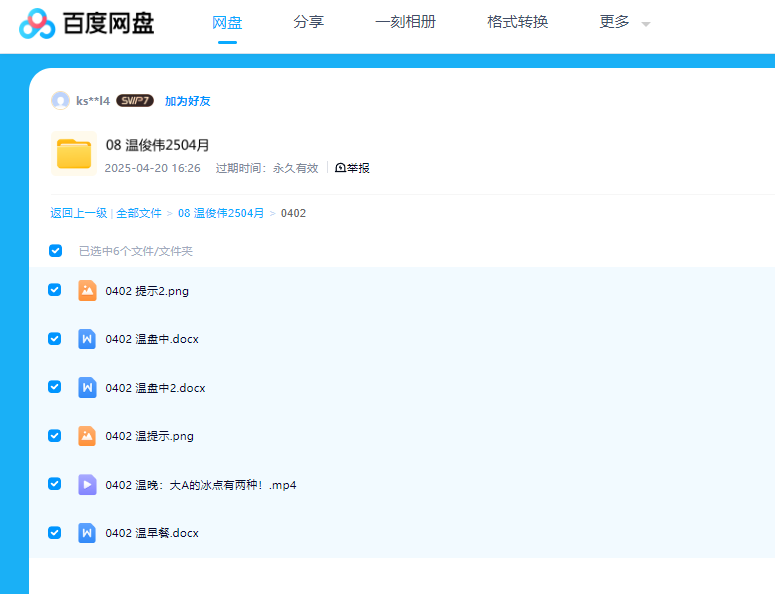This screenshot has width=775, height=594.
Task: Open the 一刻相册 tab
Action: 405,22
